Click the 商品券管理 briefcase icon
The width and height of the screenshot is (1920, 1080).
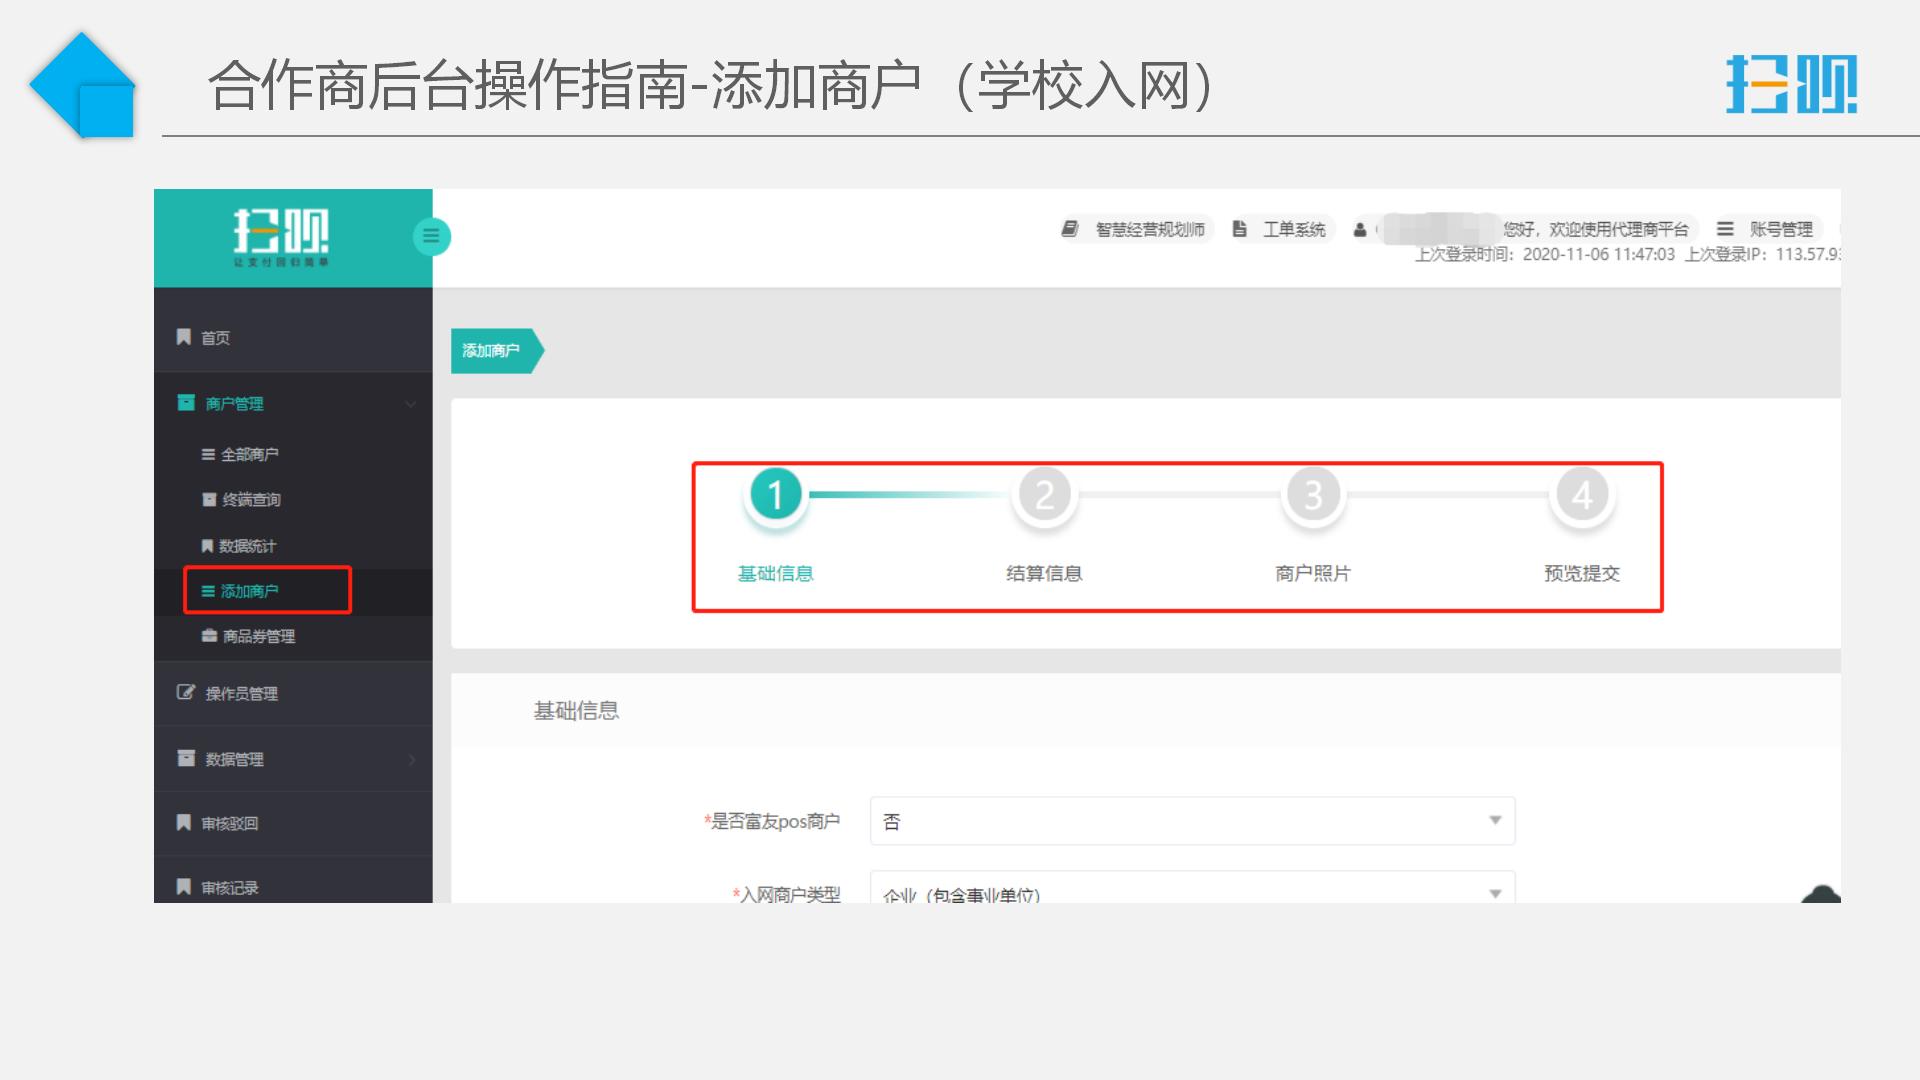pos(209,636)
